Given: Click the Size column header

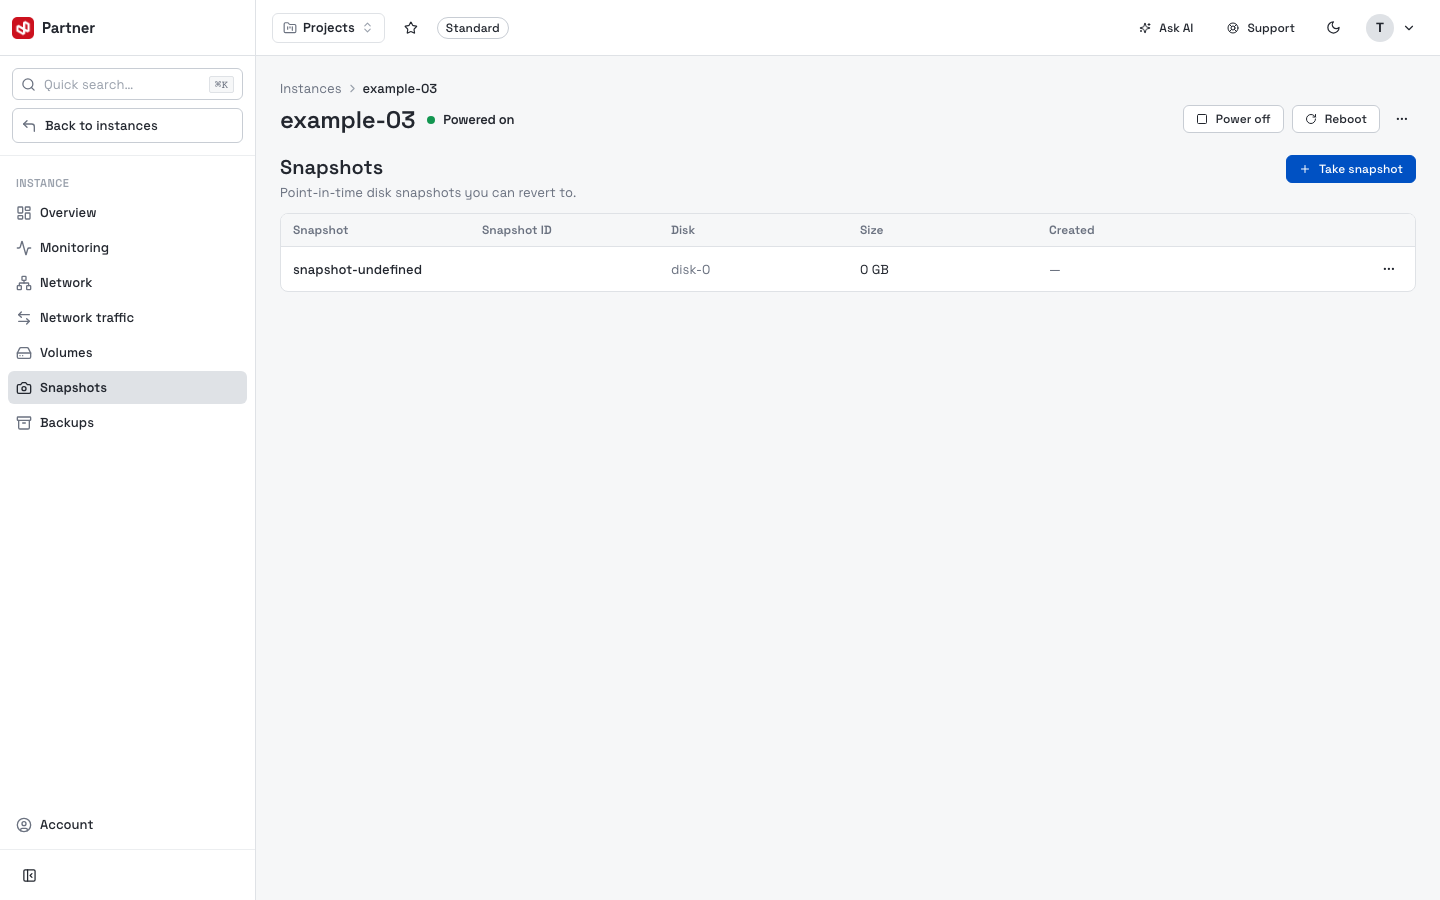Looking at the screenshot, I should tap(872, 230).
